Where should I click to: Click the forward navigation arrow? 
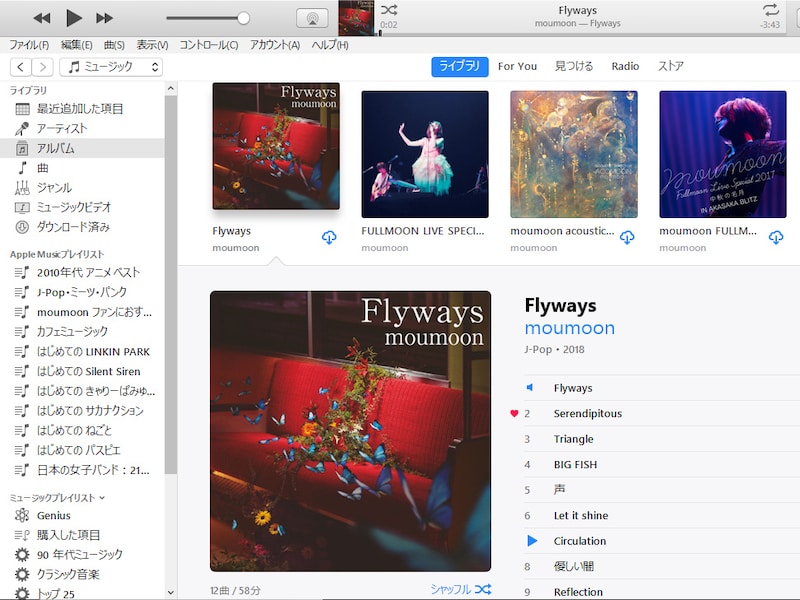tap(42, 67)
